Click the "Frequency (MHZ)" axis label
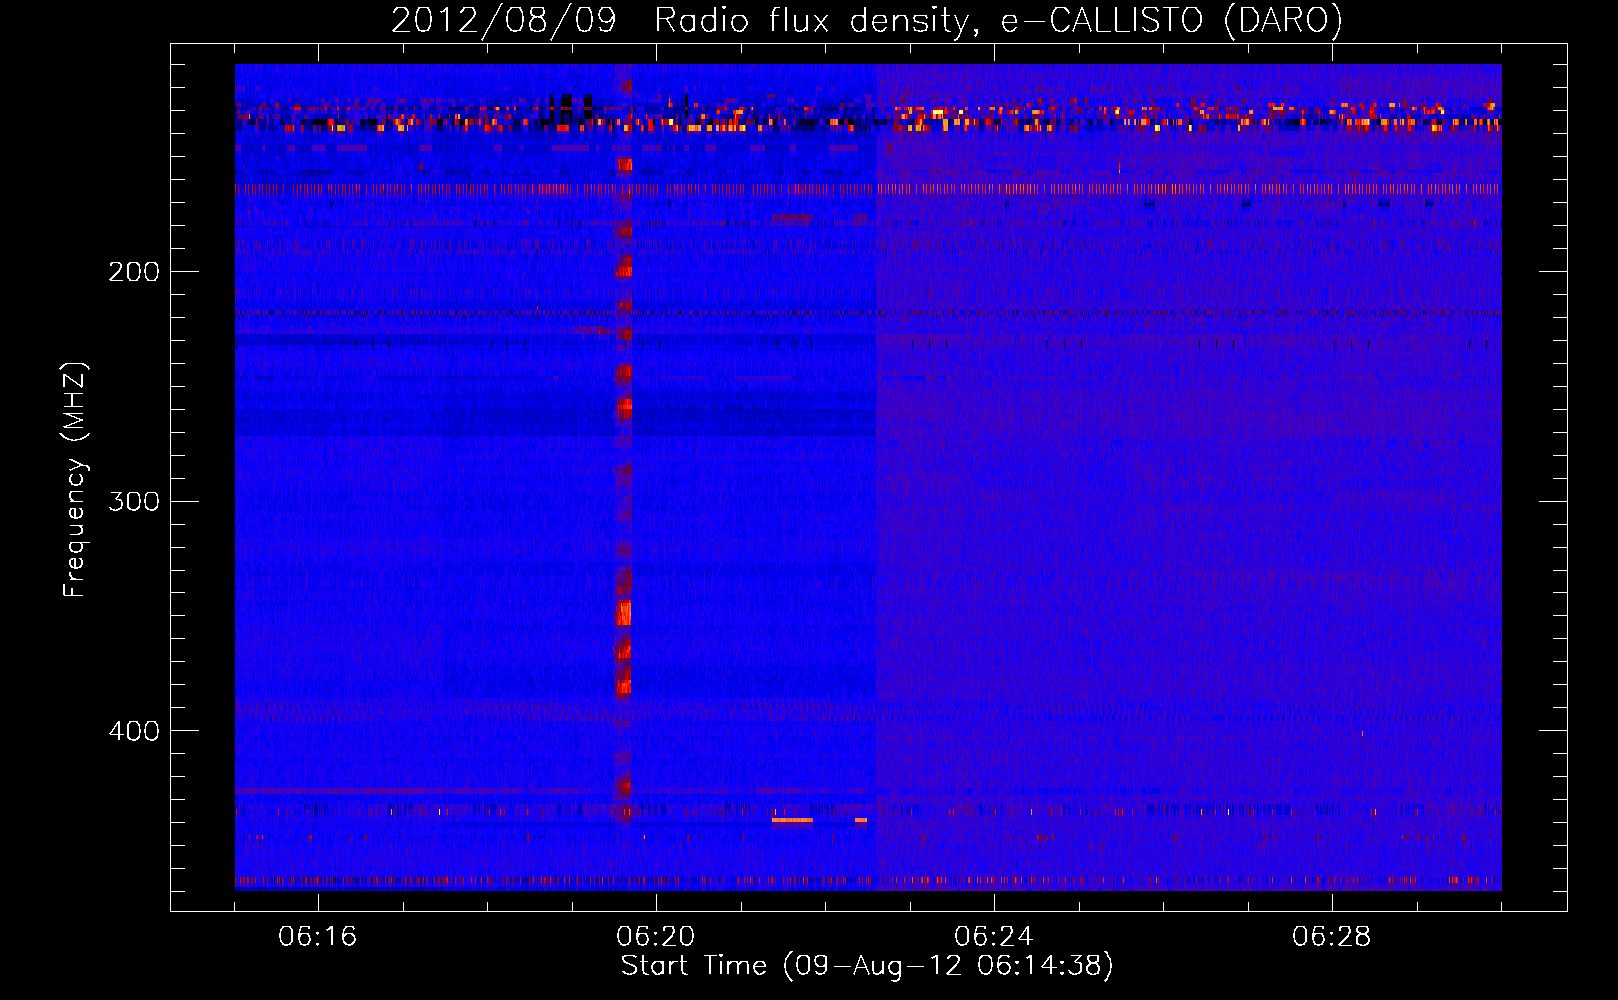This screenshot has width=1618, height=1000. 75,480
